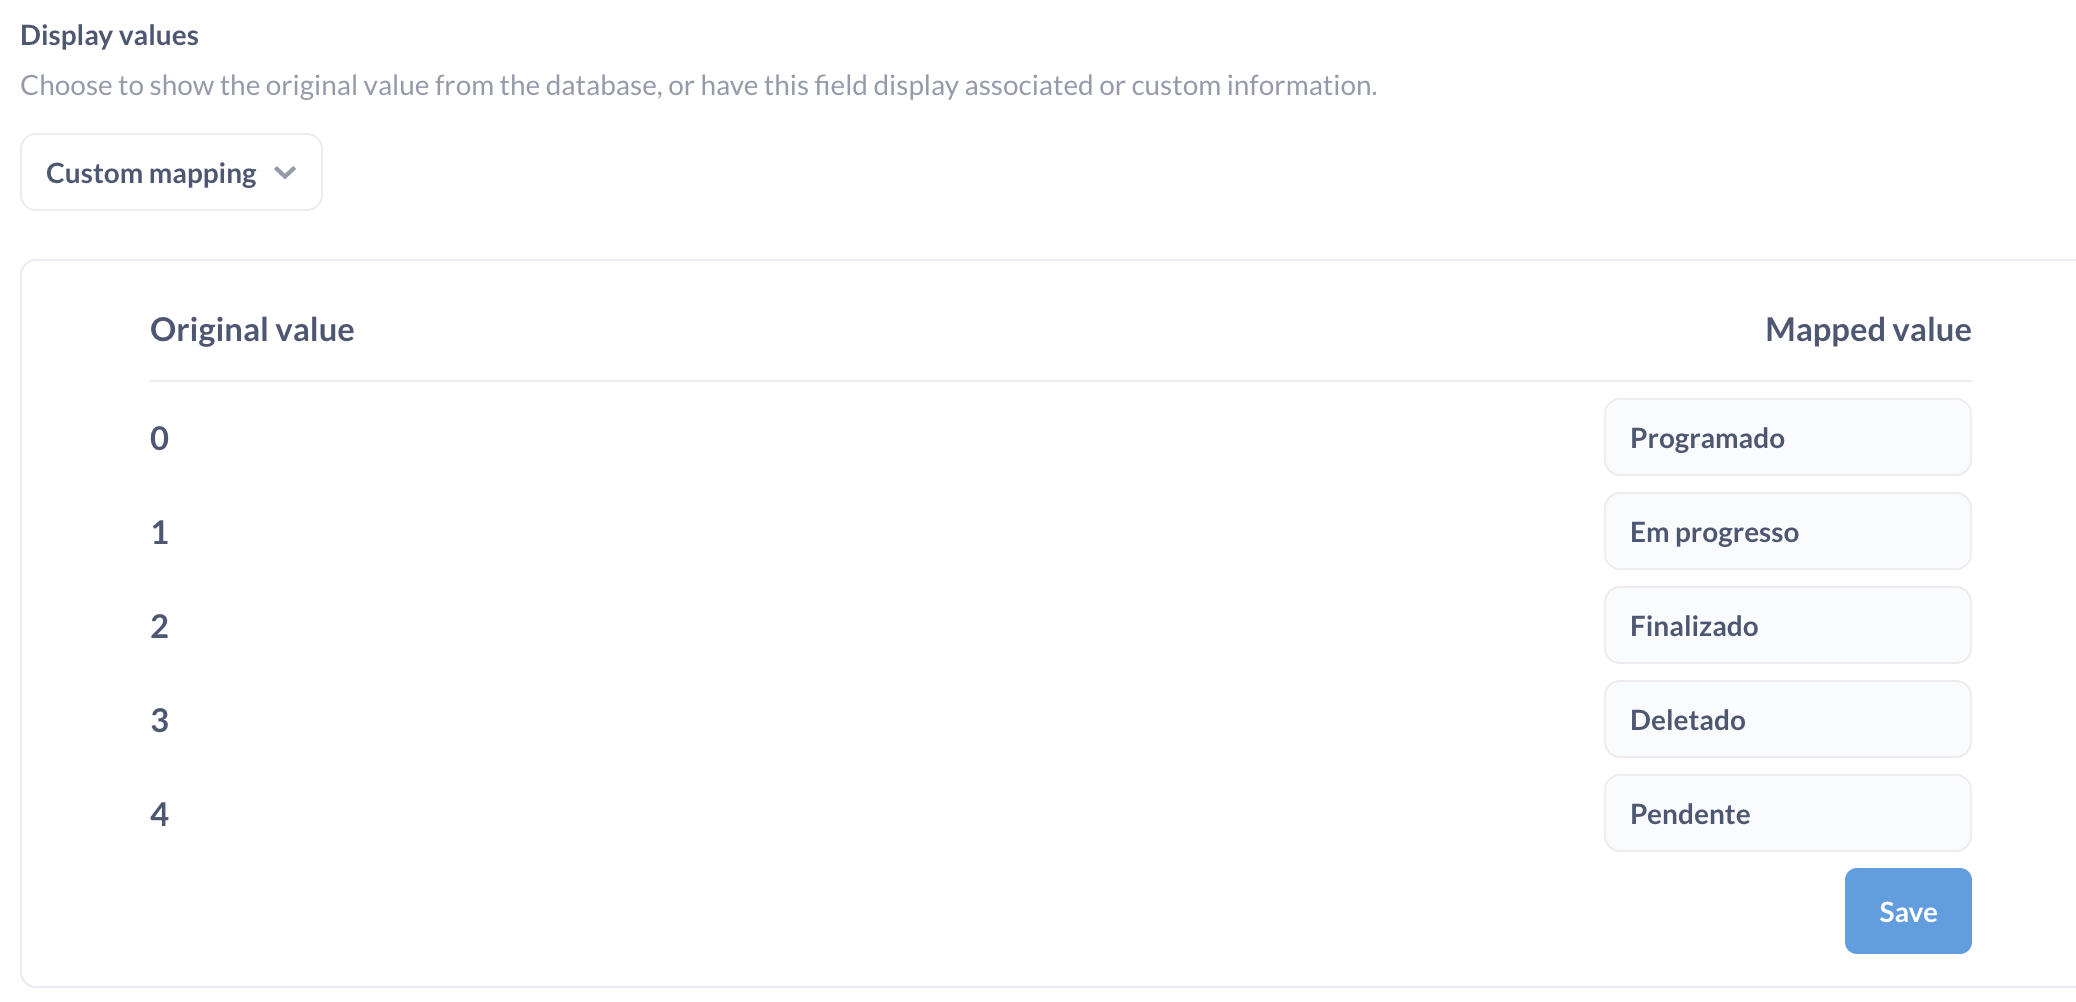Click original value 1 in the table

158,531
